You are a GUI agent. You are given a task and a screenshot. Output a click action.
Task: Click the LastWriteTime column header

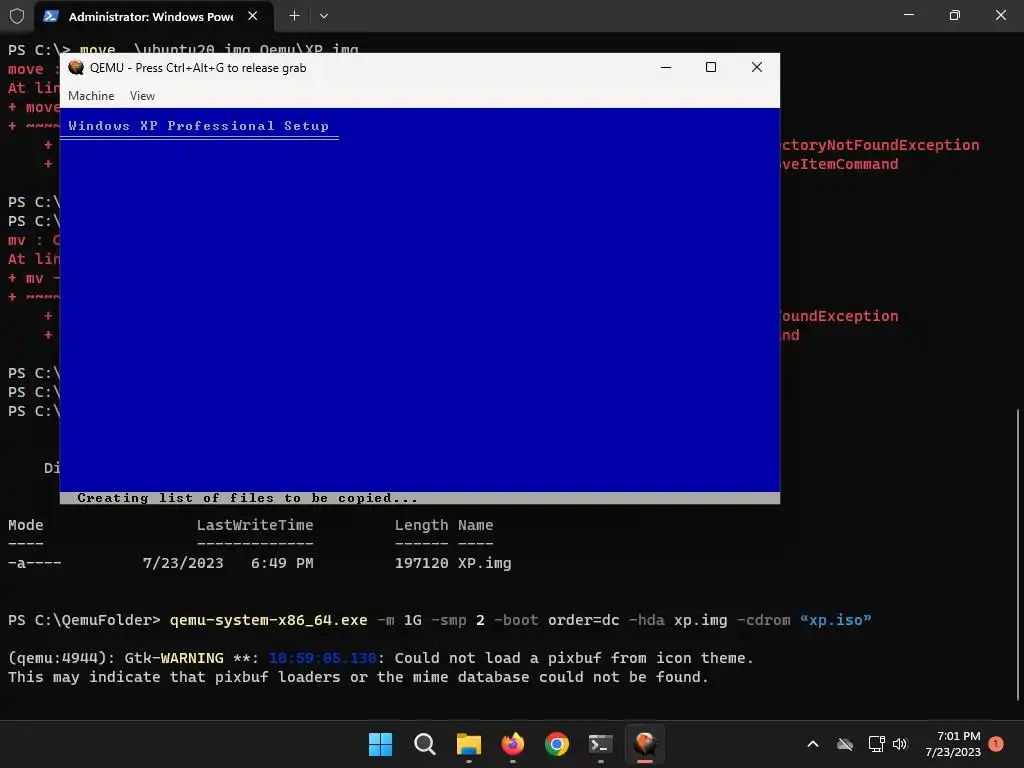255,525
